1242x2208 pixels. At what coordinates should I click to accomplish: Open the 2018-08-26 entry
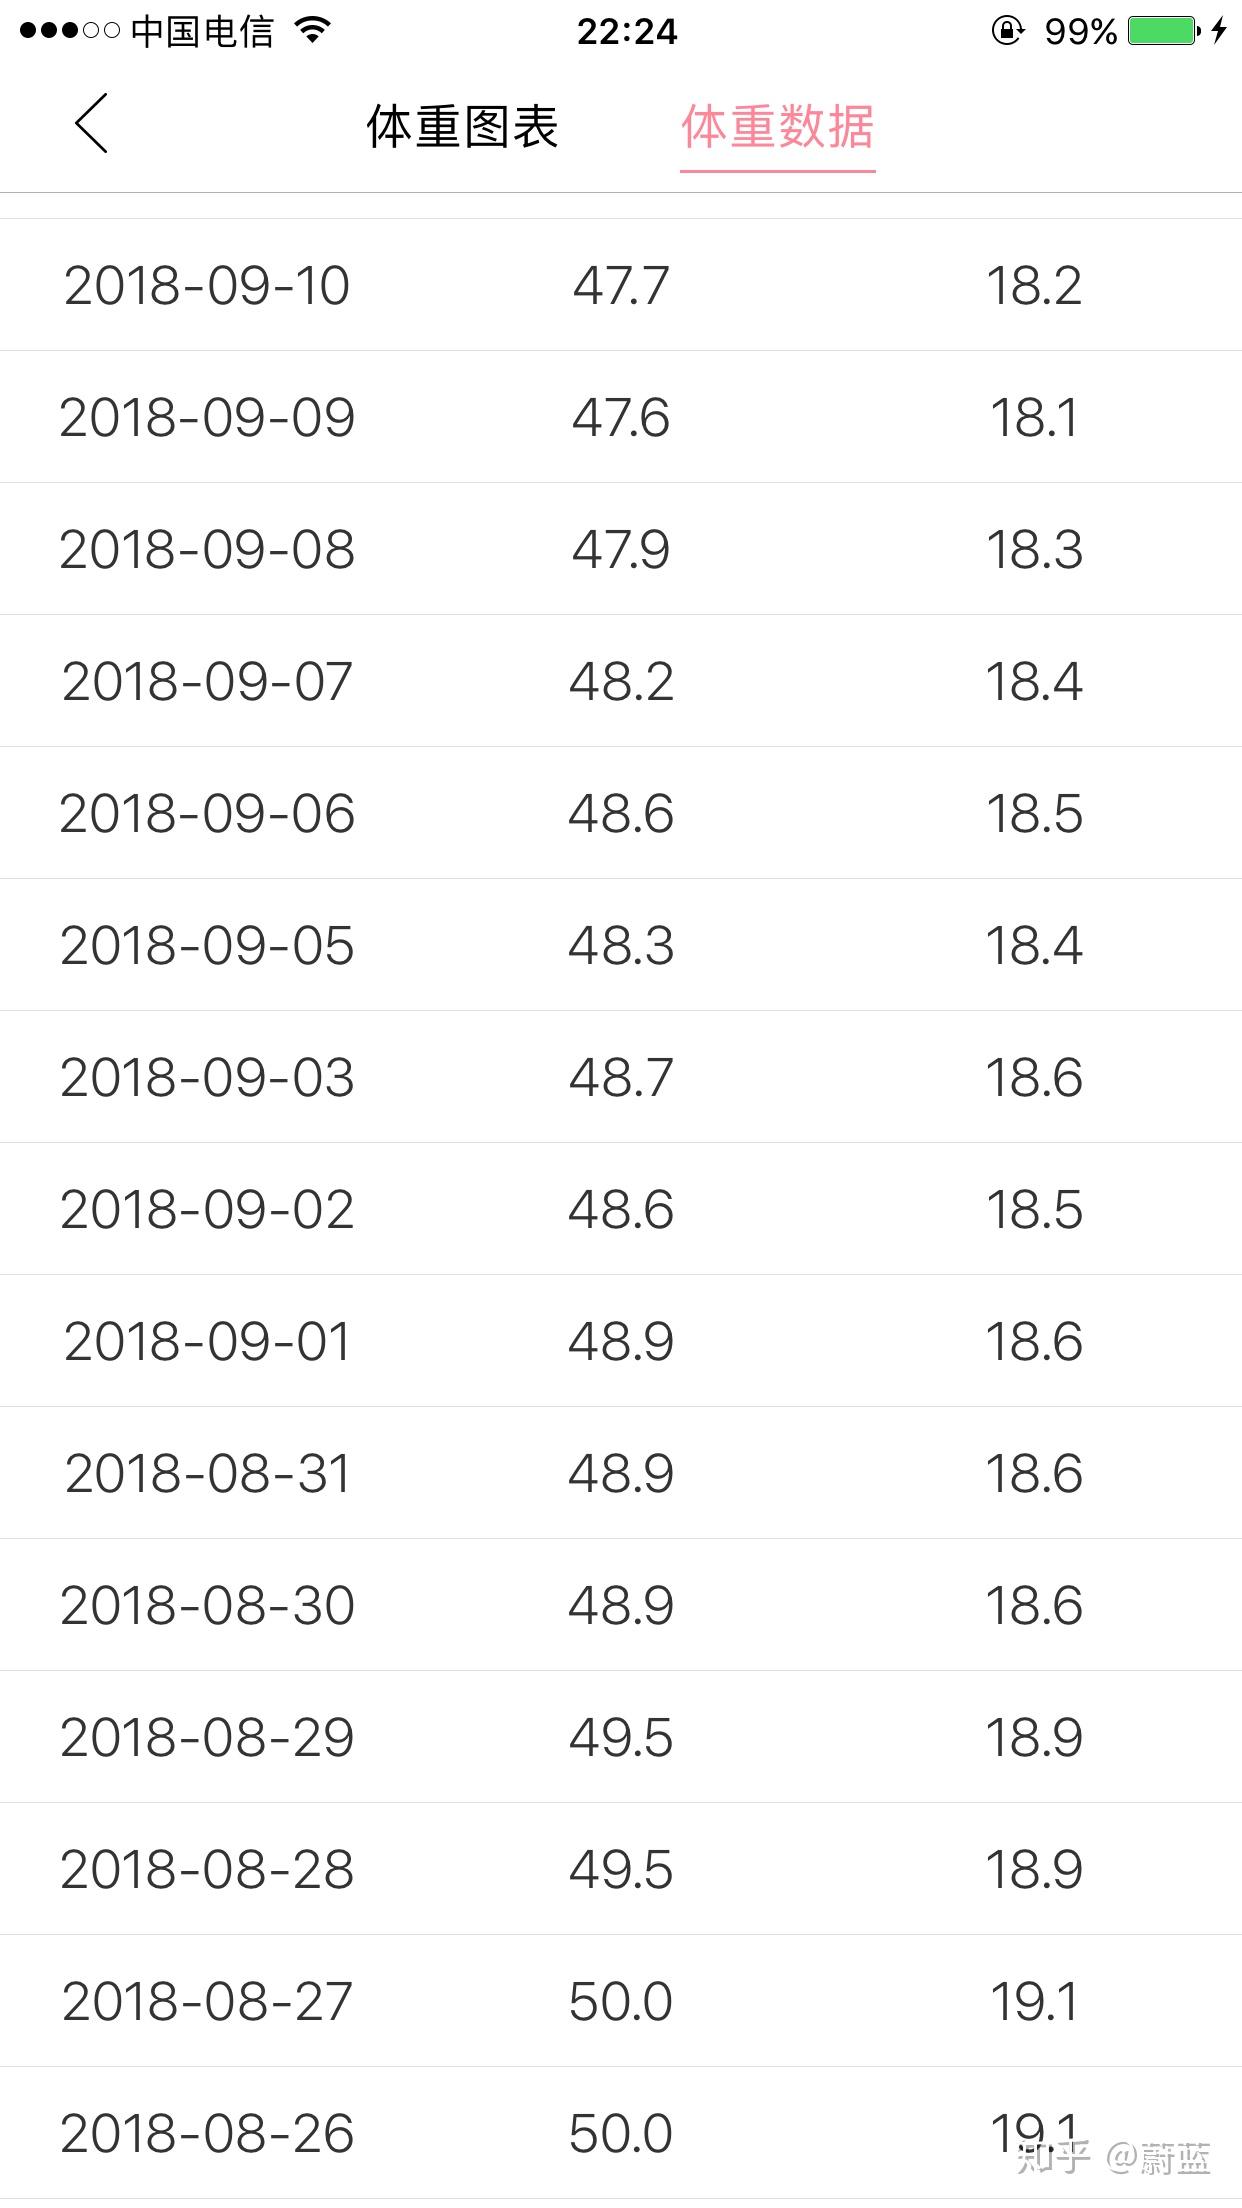pyautogui.click(x=621, y=2133)
